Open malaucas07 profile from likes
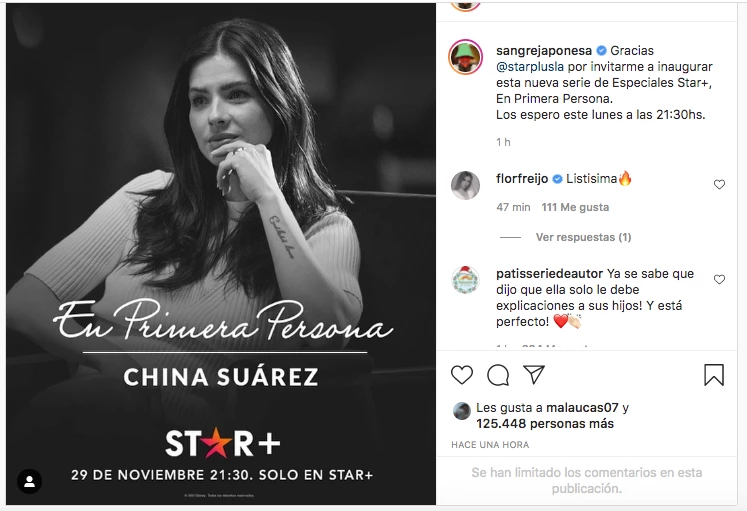The image size is (747, 511). click(x=582, y=408)
